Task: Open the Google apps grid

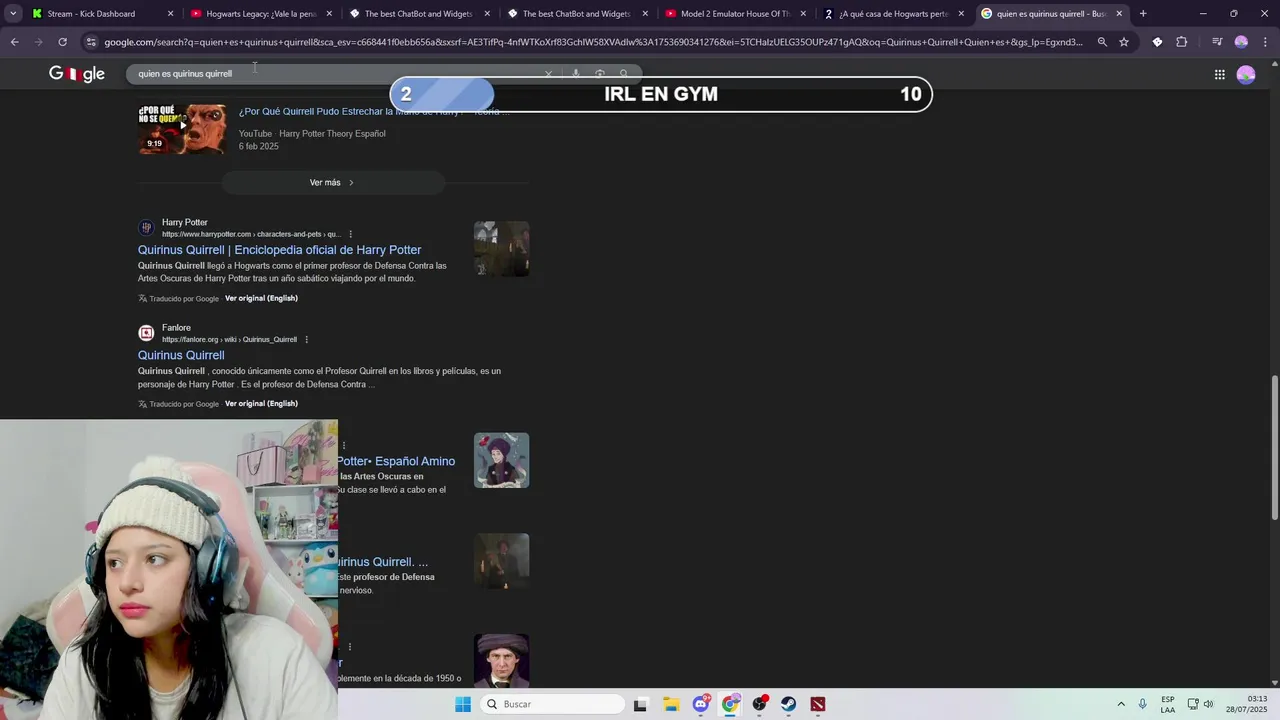Action: 1220,75
